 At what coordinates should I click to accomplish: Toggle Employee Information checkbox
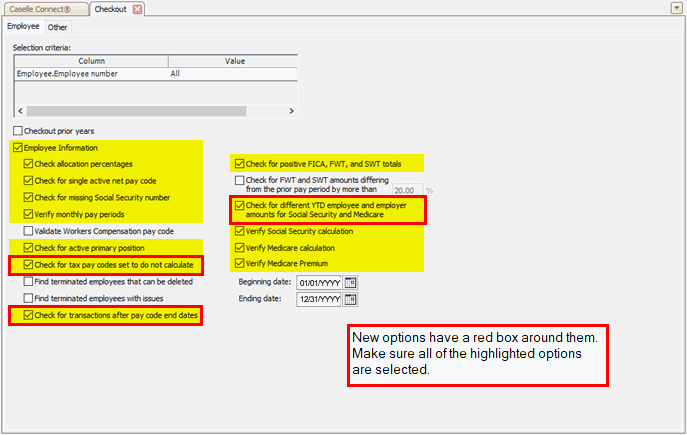(x=18, y=148)
